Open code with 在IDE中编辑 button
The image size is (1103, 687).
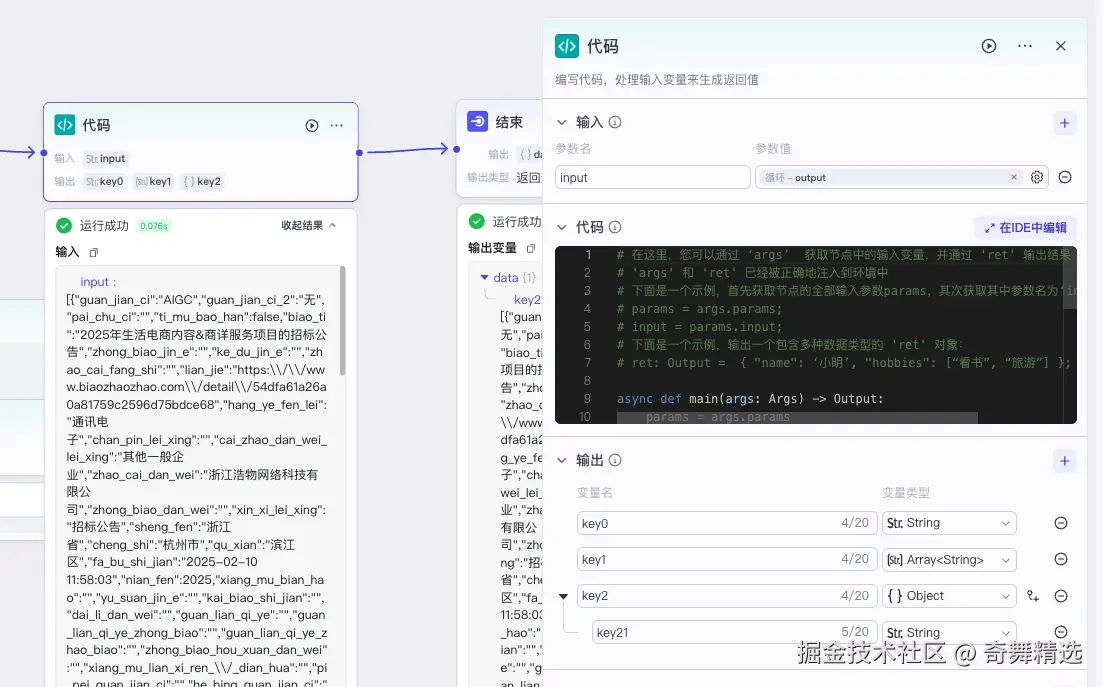[x=1026, y=228]
